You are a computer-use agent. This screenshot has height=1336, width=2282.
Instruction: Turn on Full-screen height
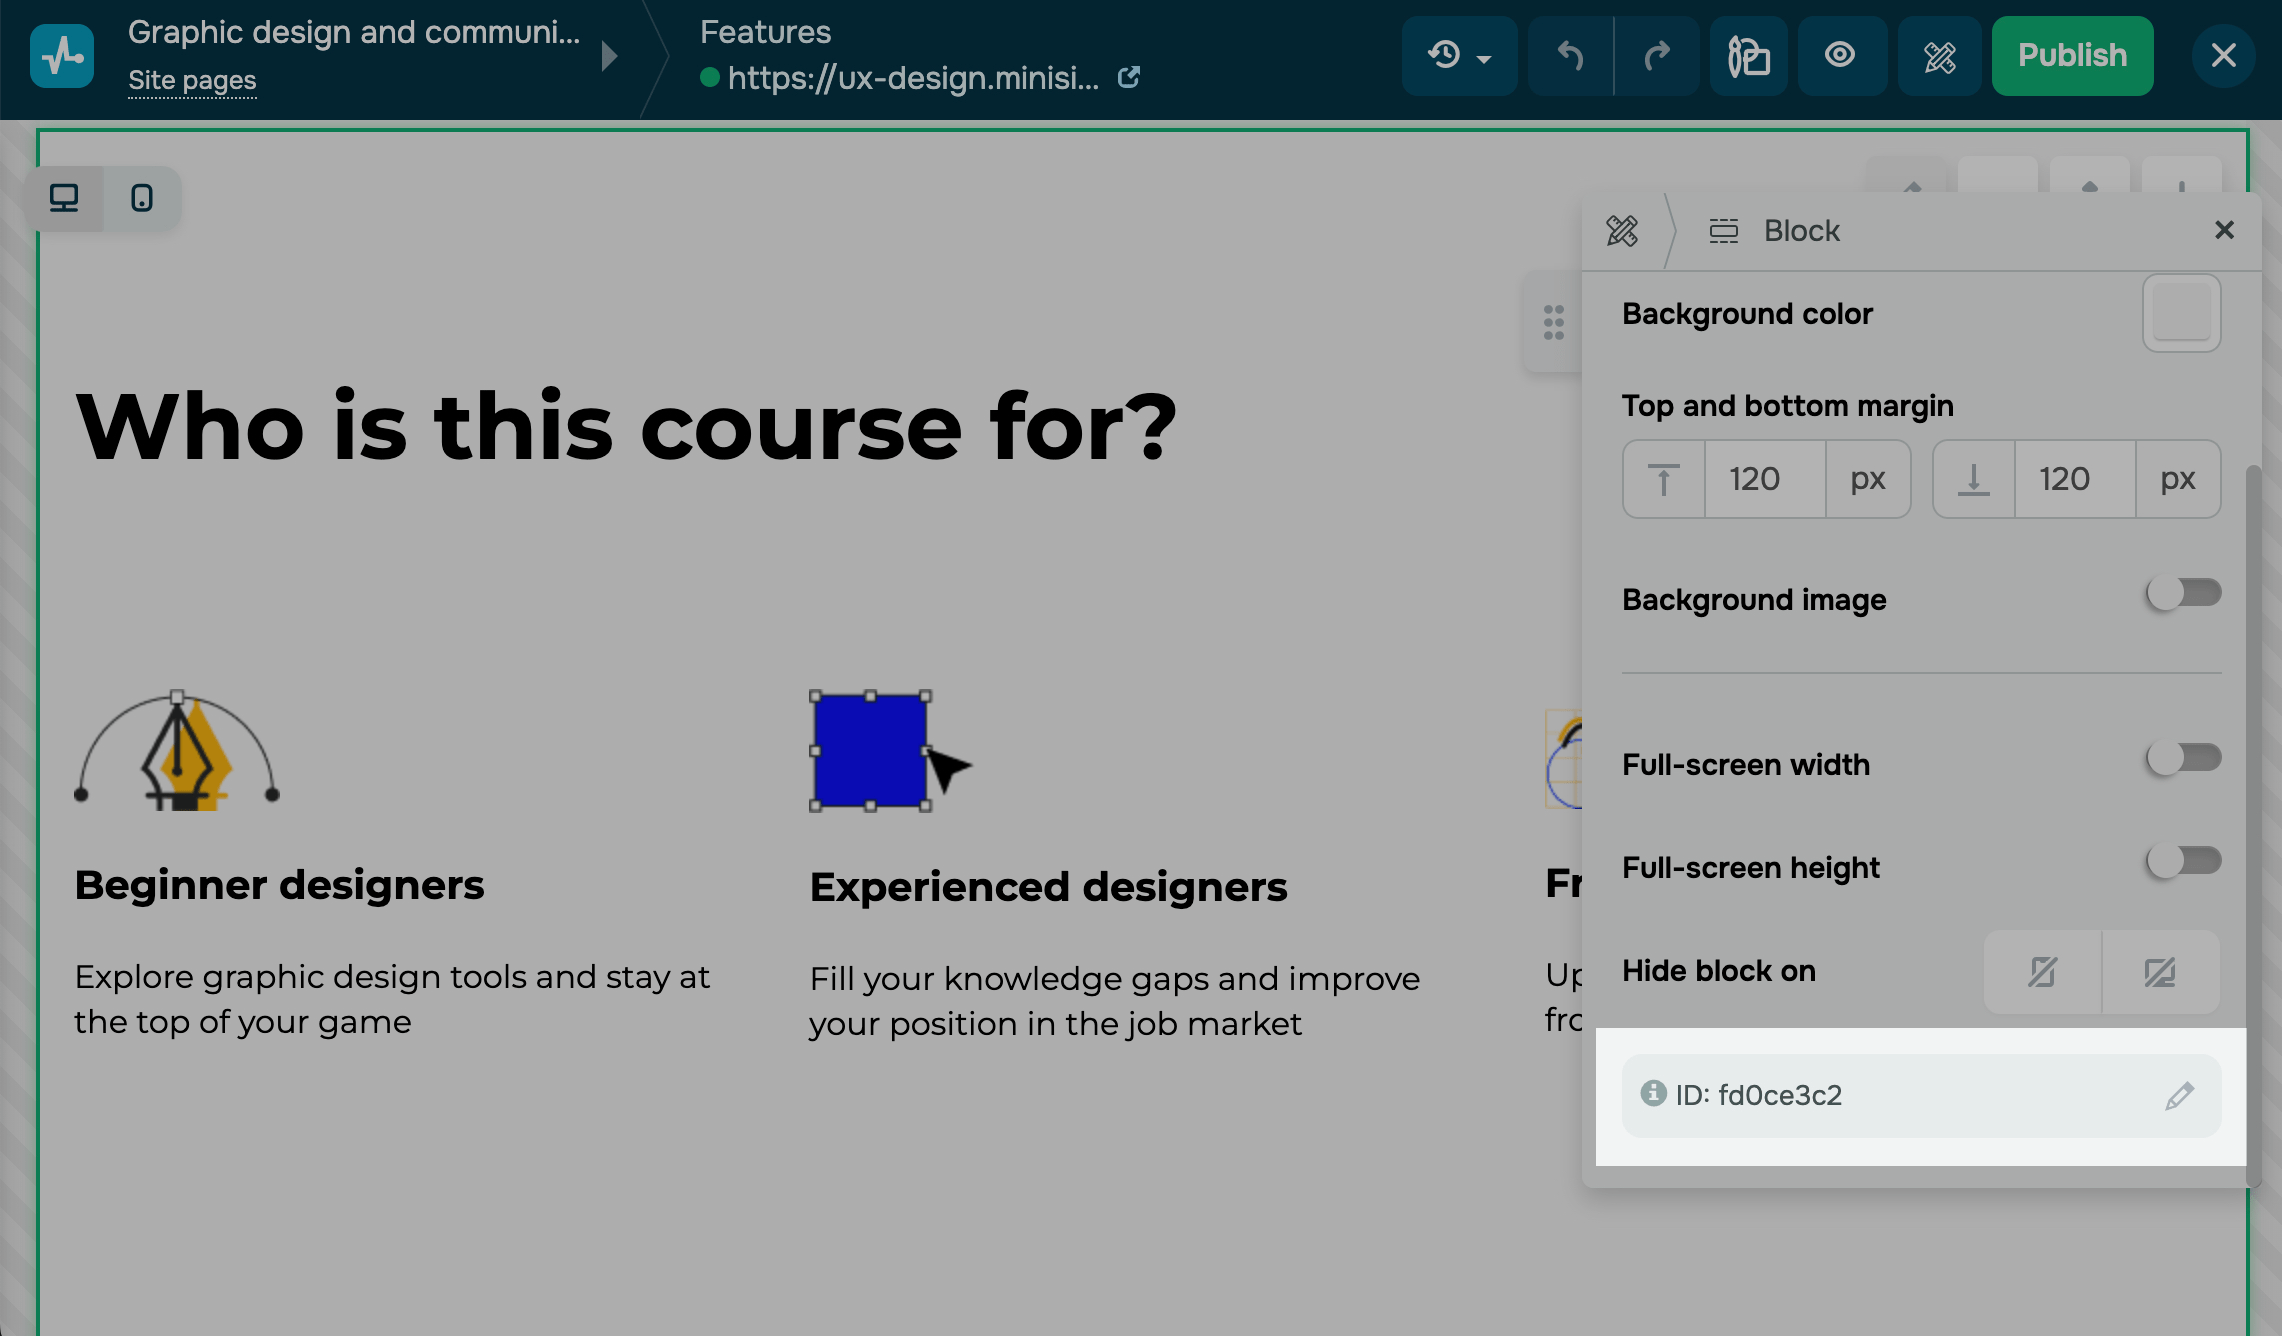pos(2183,861)
